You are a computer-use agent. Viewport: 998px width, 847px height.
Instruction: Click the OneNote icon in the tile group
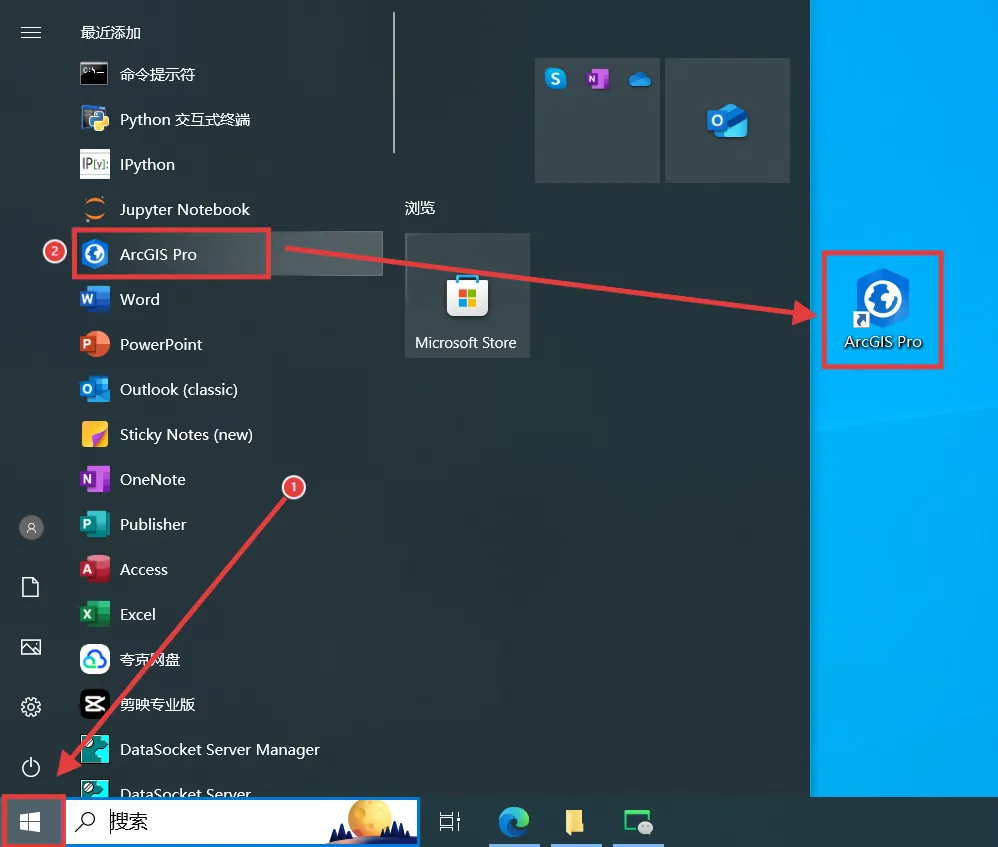pos(597,78)
